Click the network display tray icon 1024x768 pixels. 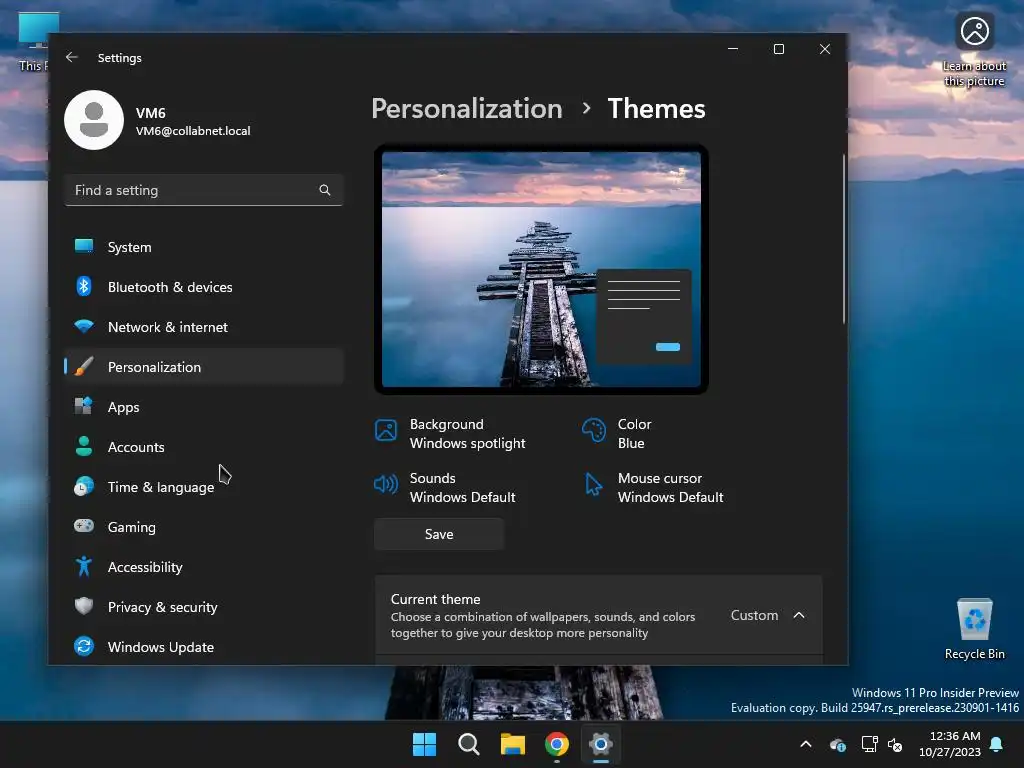(869, 744)
